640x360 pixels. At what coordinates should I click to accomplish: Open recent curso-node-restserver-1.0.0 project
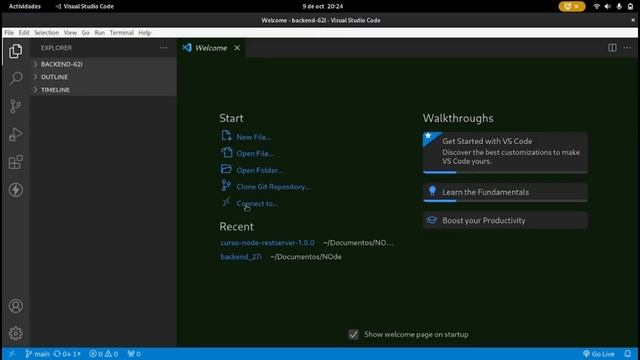point(267,242)
